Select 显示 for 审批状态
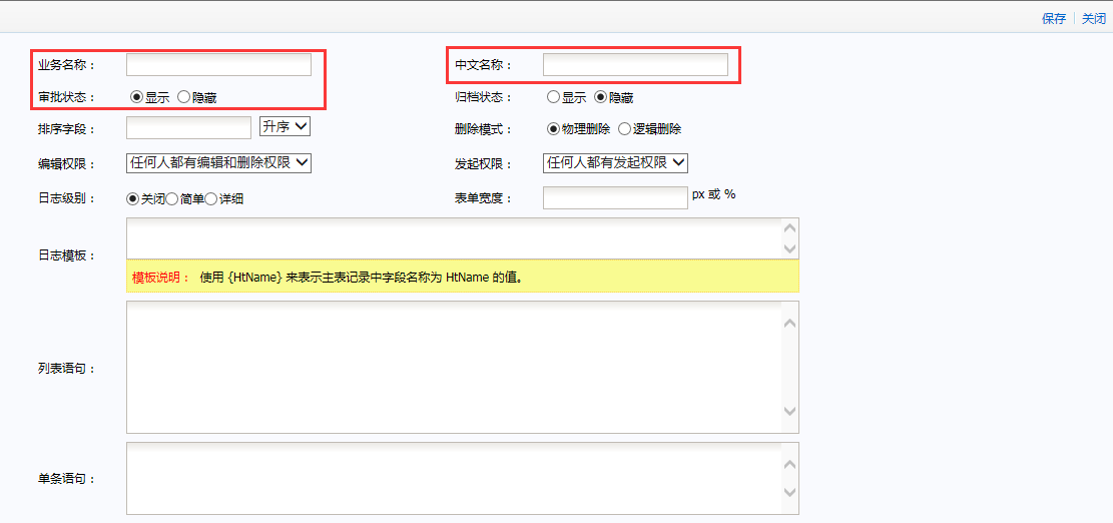 136,98
